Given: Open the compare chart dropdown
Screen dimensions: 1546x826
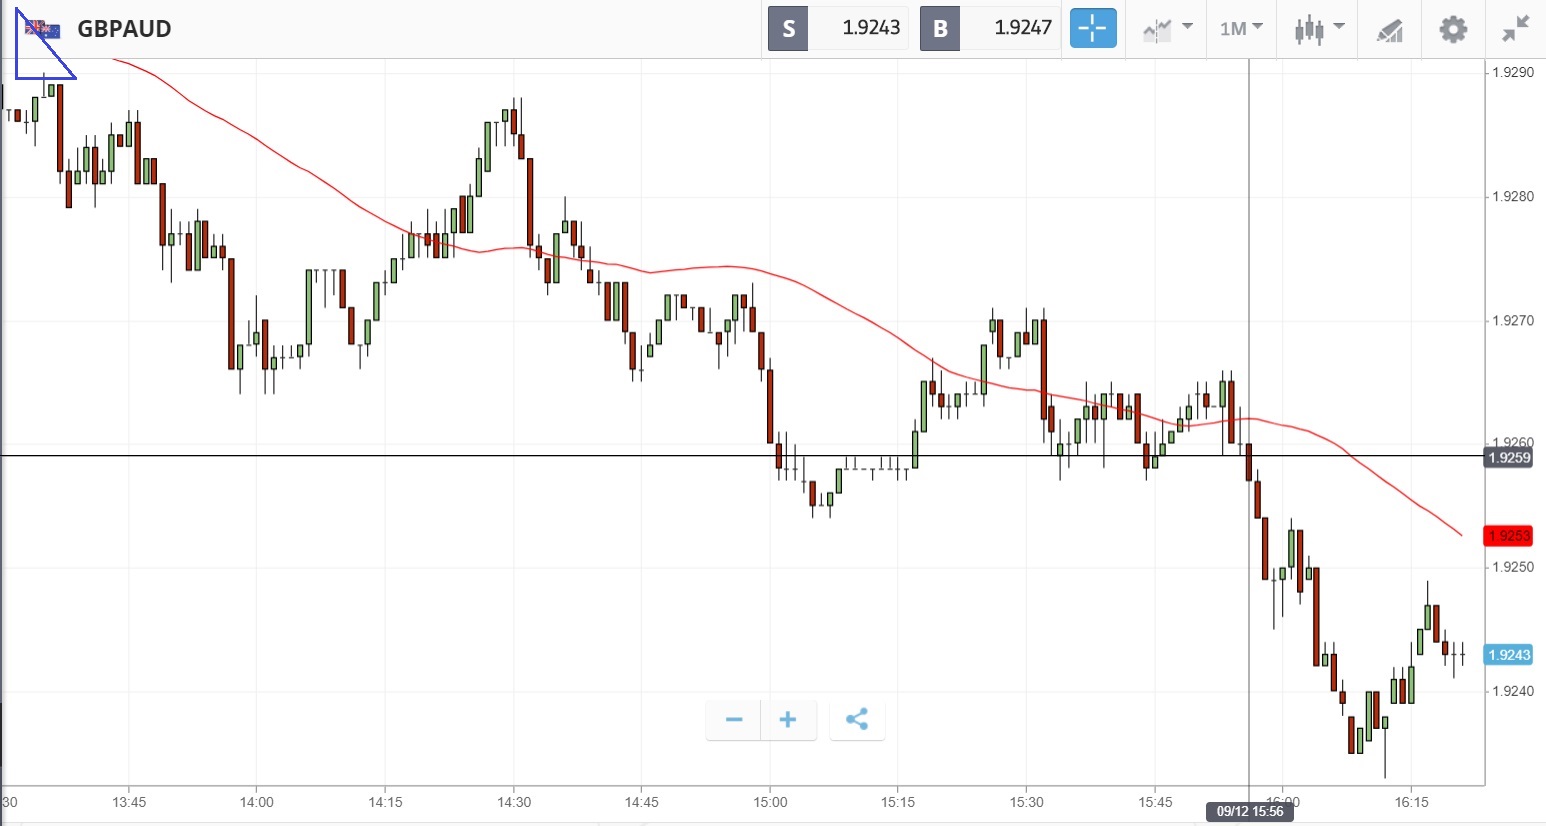Looking at the screenshot, I should click(1167, 28).
